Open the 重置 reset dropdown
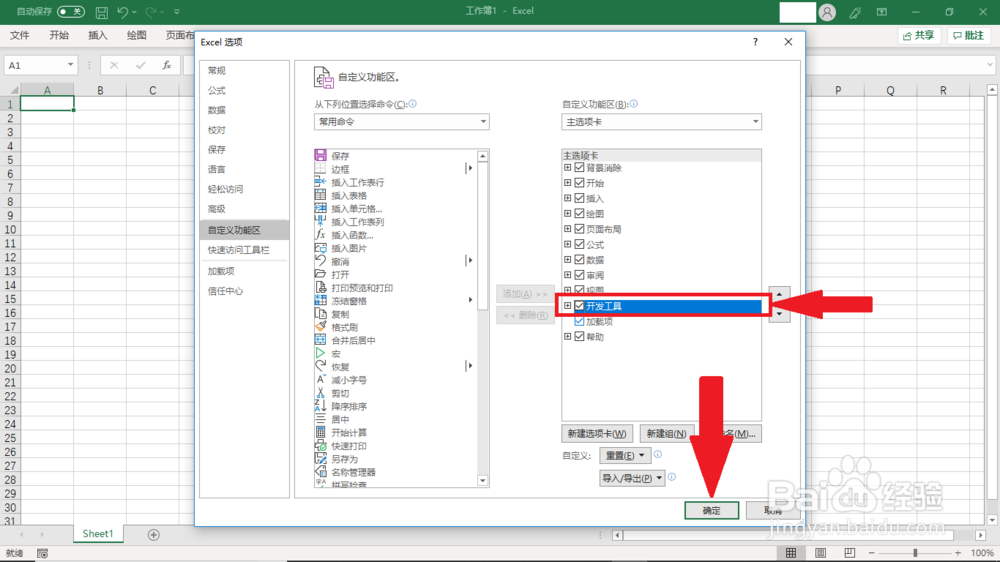Viewport: 1000px width, 562px height. point(625,455)
